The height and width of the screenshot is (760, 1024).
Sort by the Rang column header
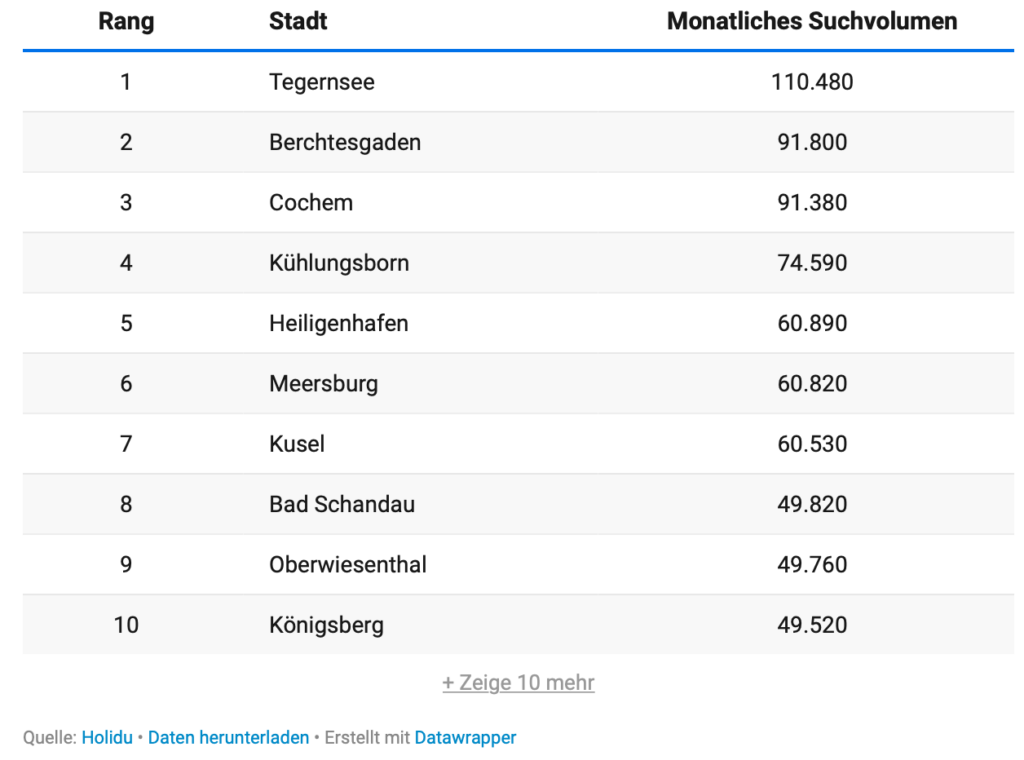(x=126, y=21)
